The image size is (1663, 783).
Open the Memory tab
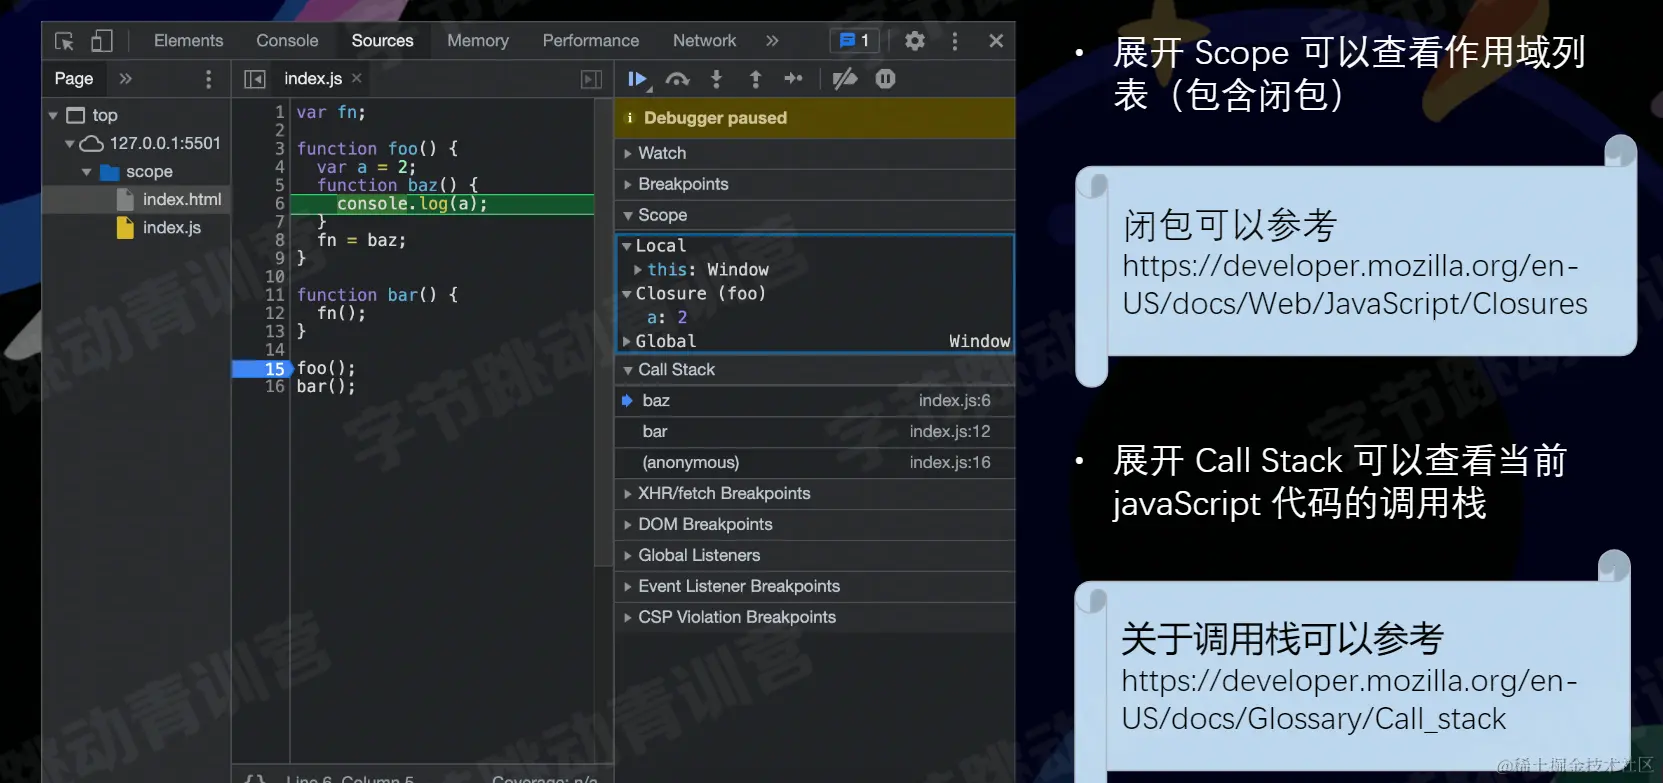pos(478,41)
